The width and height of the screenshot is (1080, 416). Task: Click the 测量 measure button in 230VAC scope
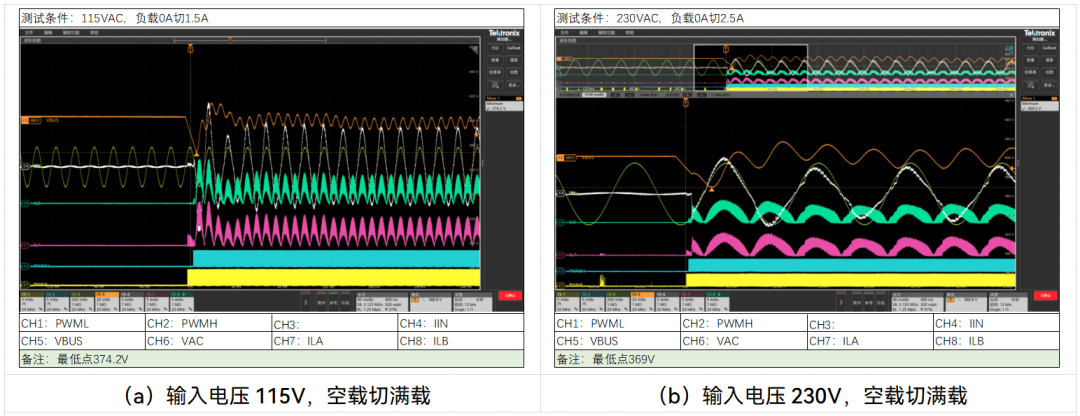tap(1030, 60)
